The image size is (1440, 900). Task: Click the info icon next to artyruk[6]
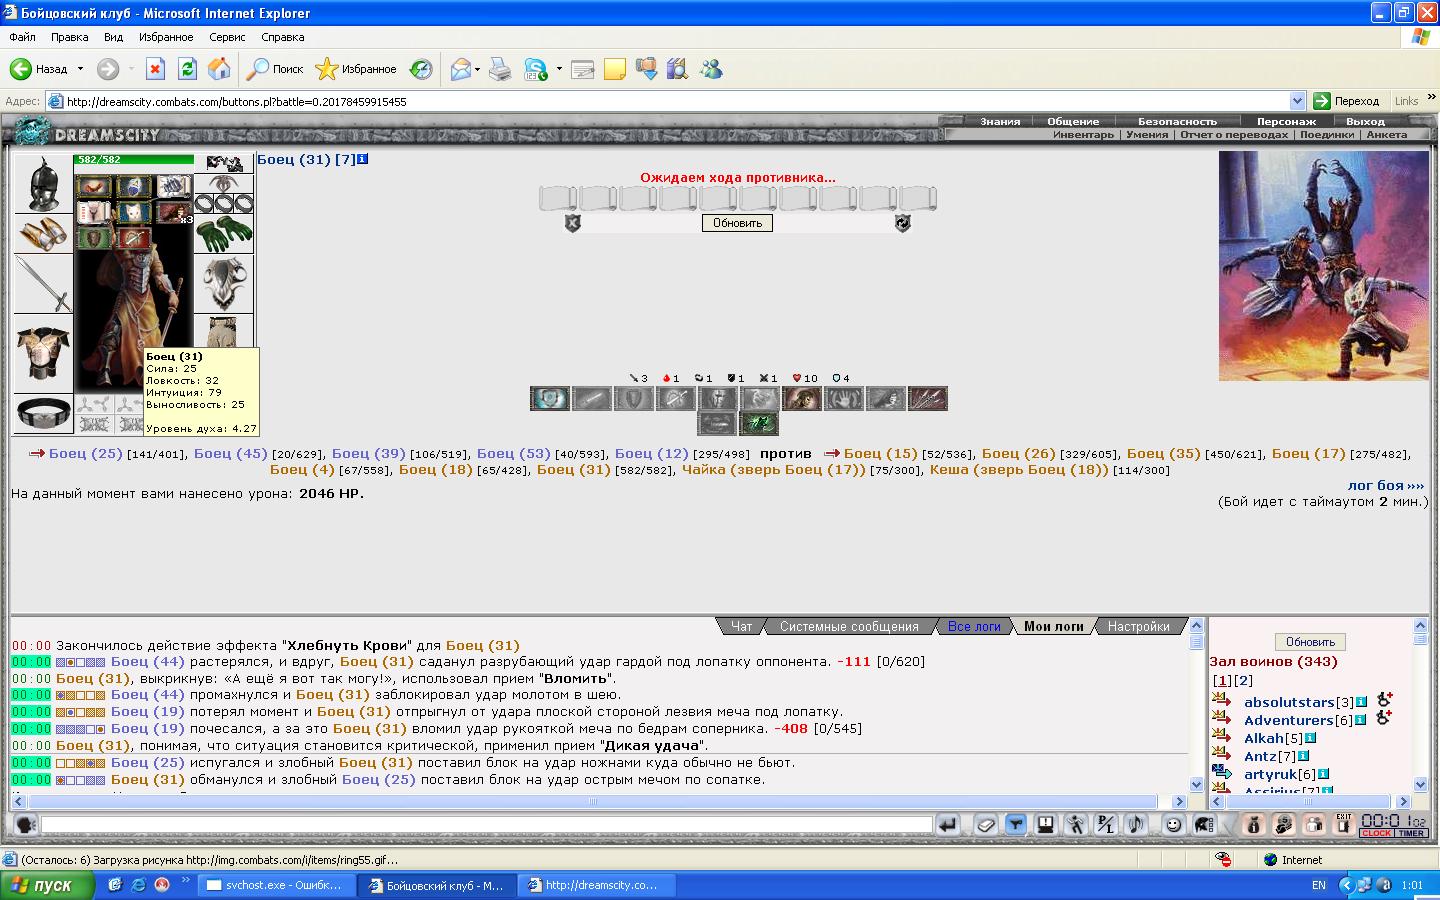coord(1323,774)
